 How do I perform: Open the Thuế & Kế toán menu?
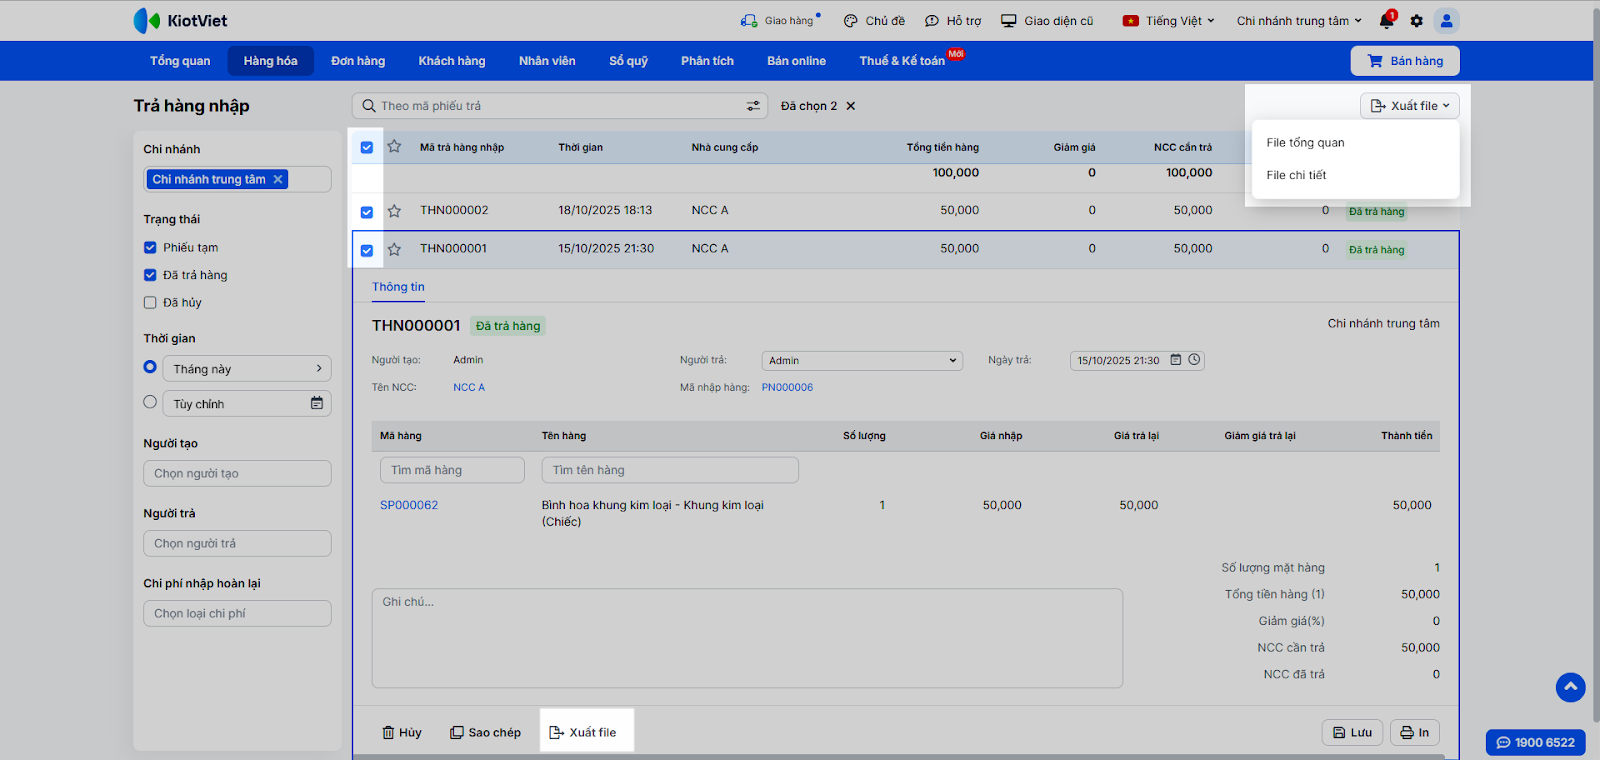pyautogui.click(x=902, y=61)
